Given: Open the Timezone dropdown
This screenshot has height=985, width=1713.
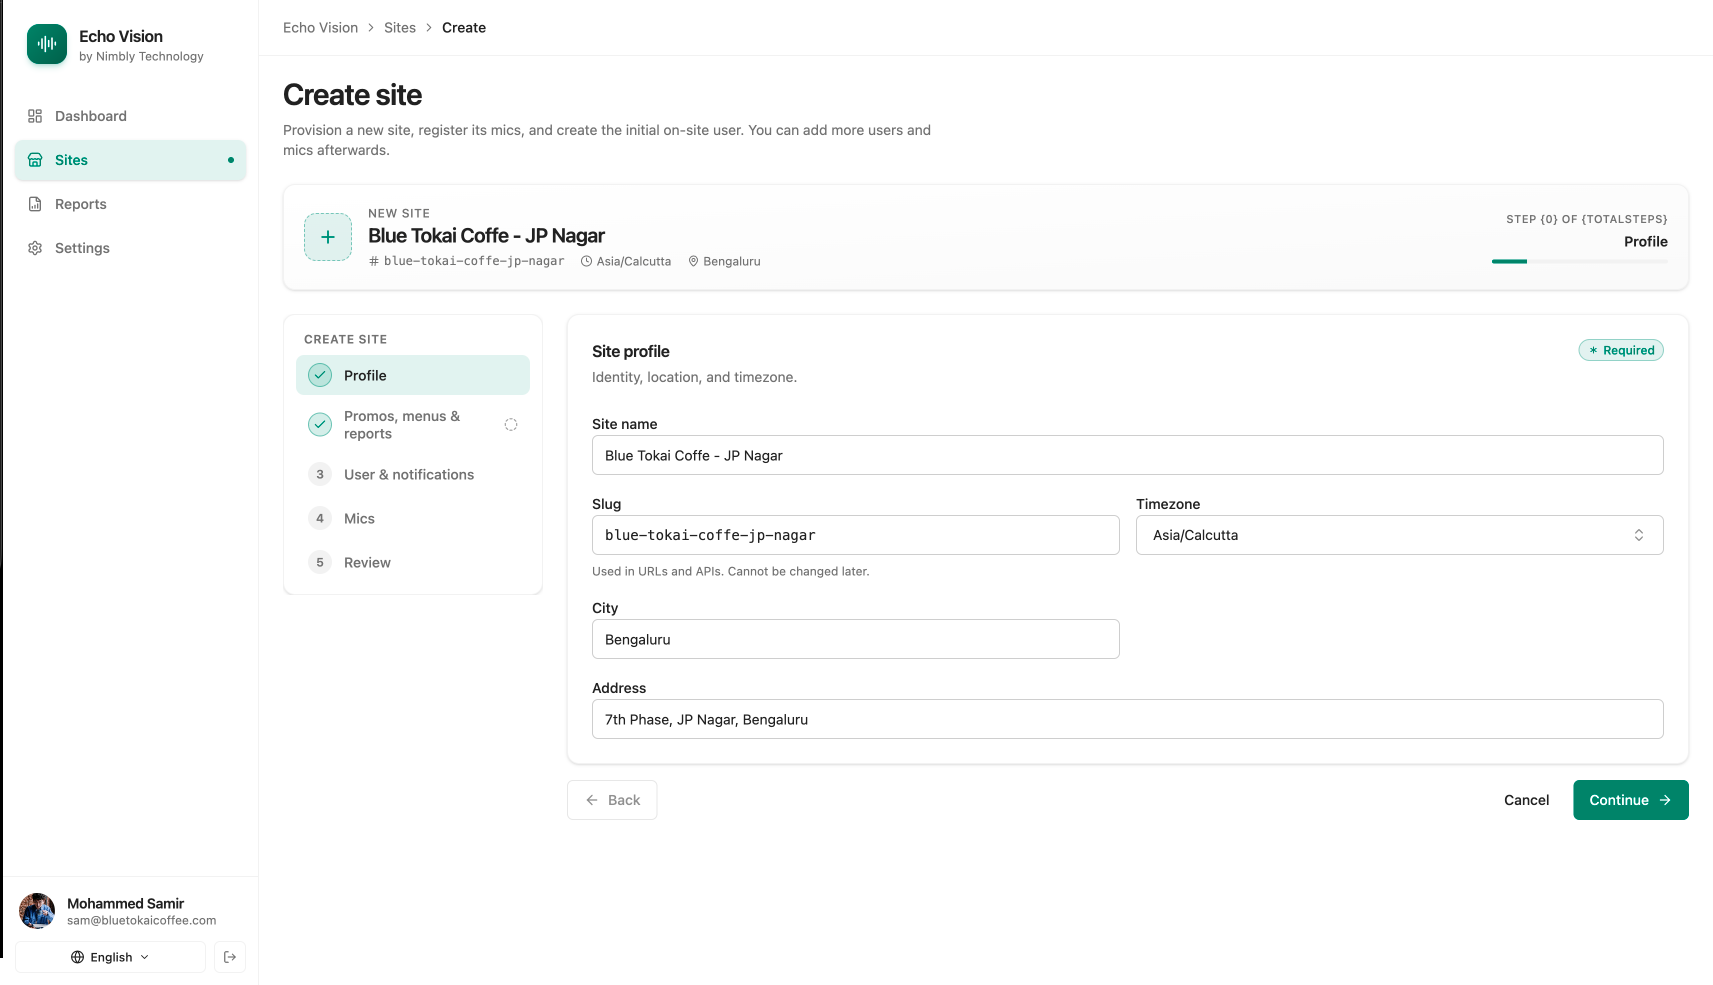Looking at the screenshot, I should [x=1399, y=535].
